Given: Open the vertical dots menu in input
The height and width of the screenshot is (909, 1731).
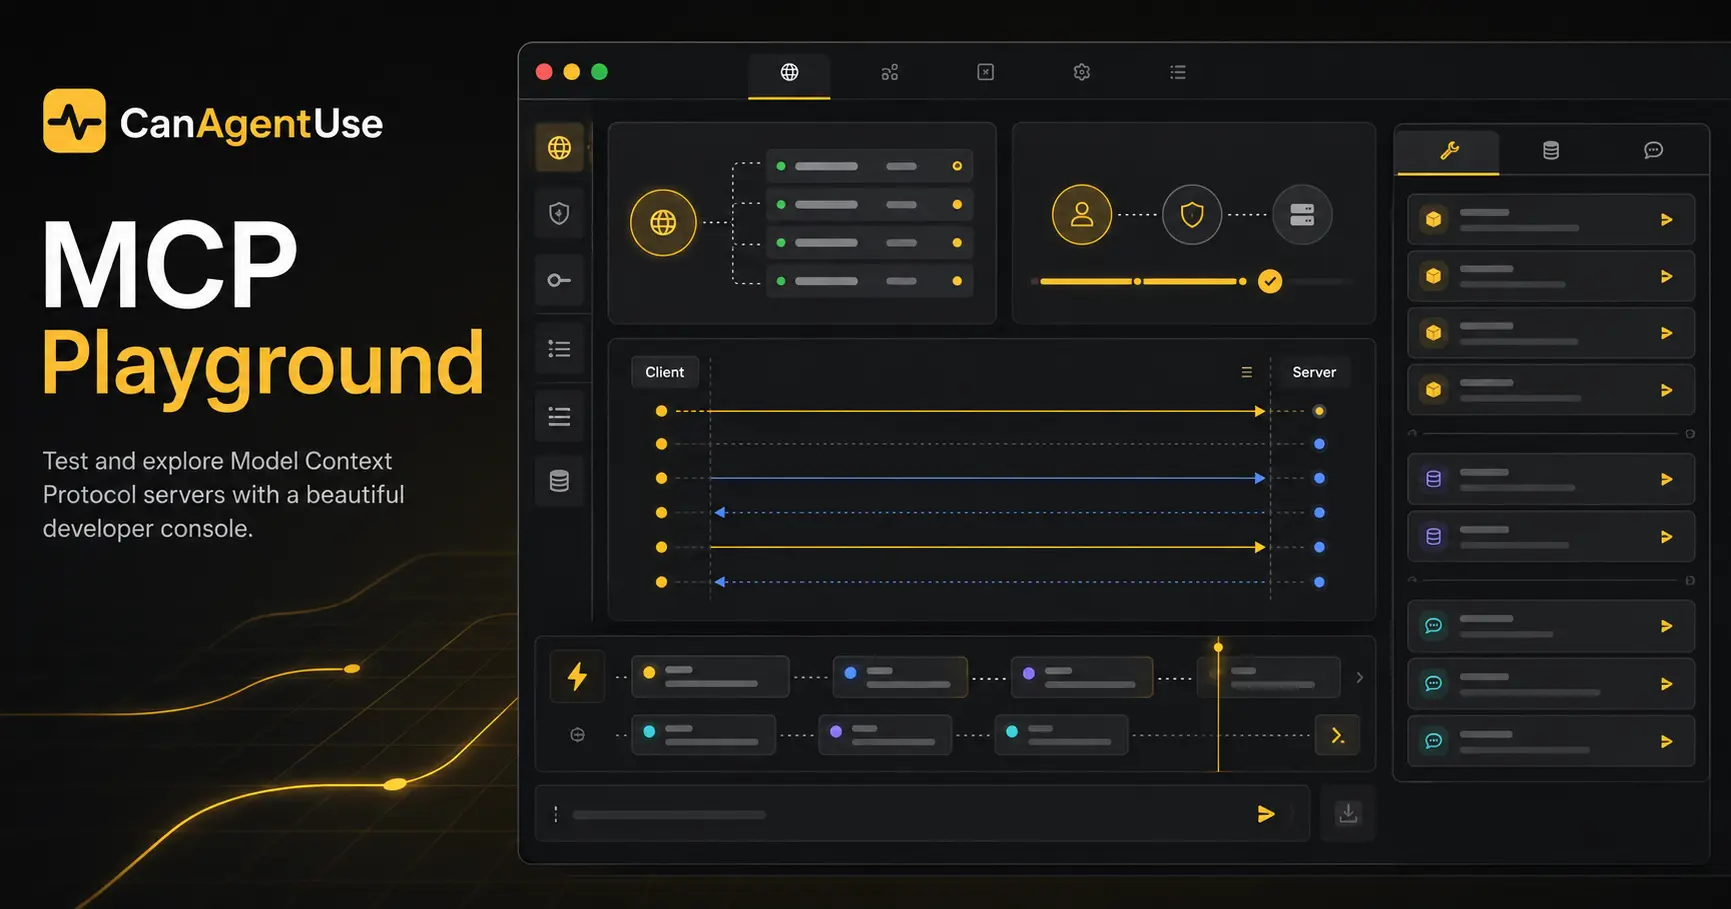Looking at the screenshot, I should 556,815.
